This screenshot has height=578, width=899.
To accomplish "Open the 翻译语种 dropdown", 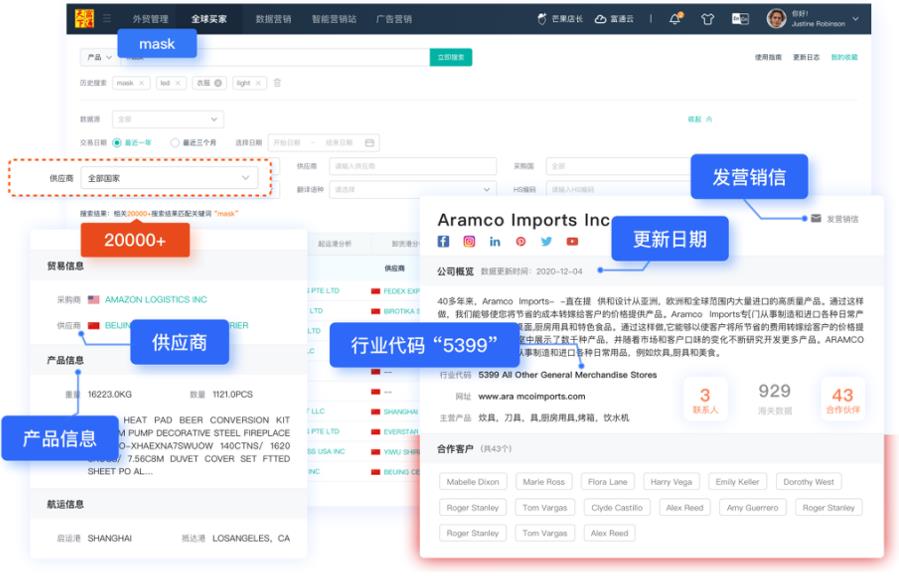I will (x=413, y=189).
